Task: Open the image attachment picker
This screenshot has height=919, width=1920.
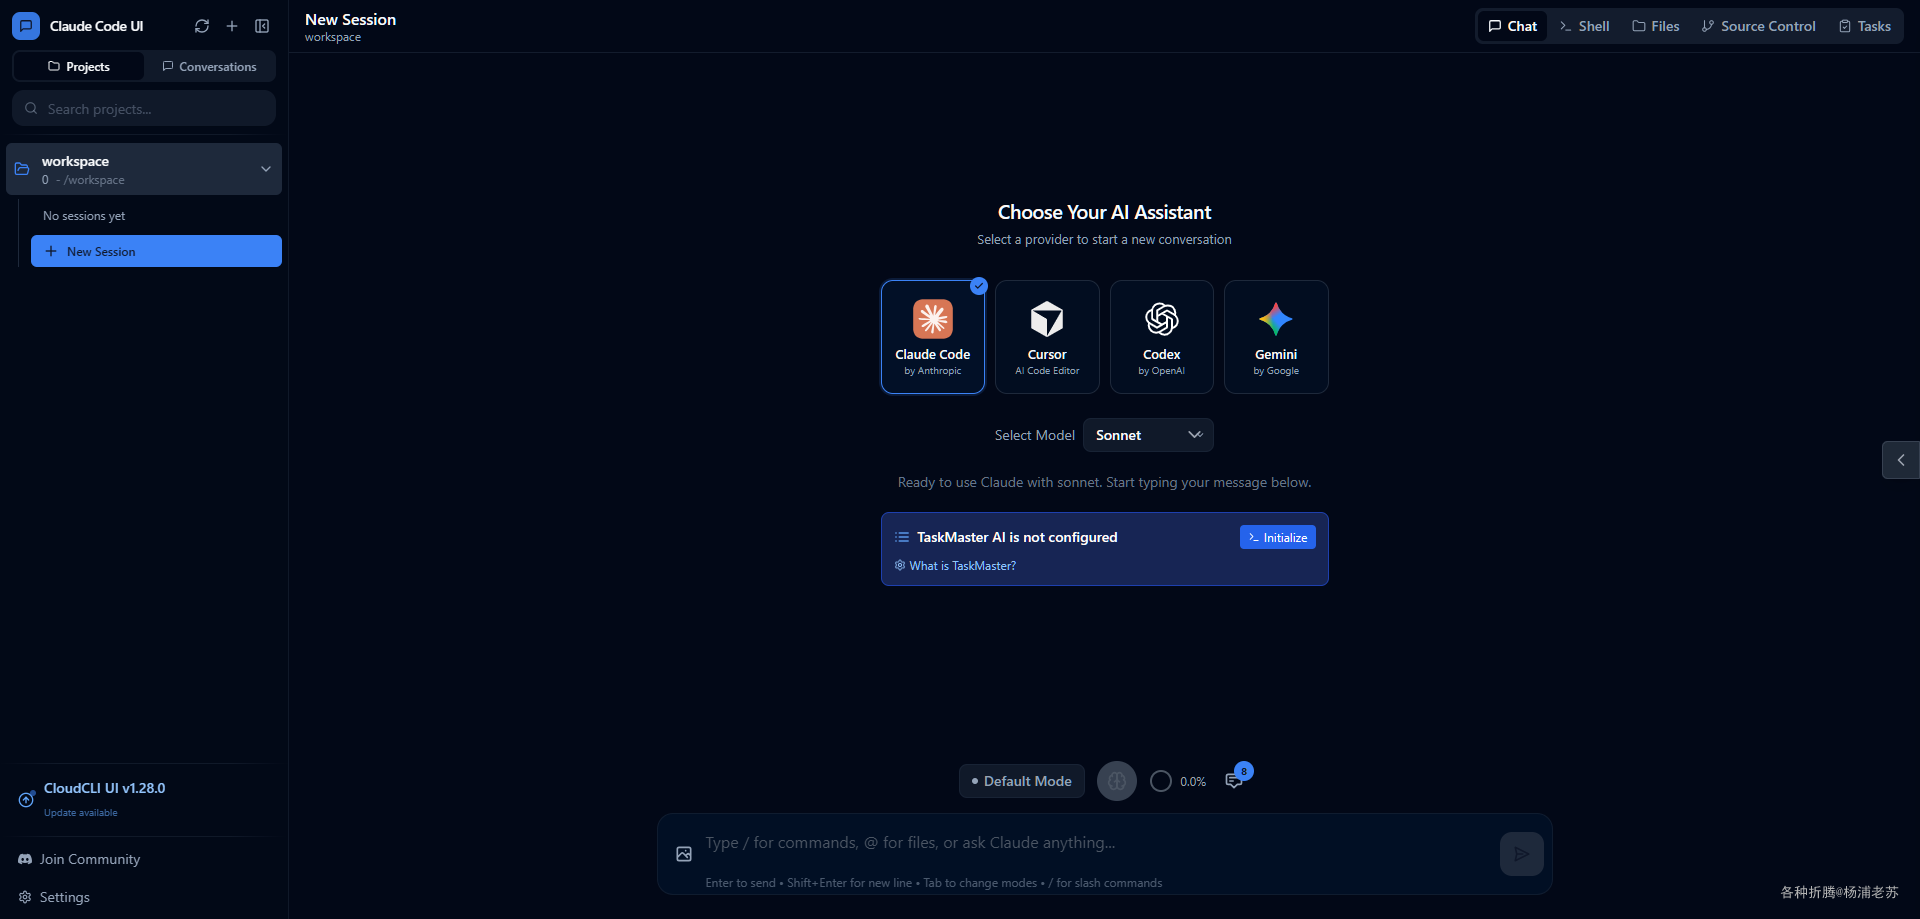Action: point(684,854)
